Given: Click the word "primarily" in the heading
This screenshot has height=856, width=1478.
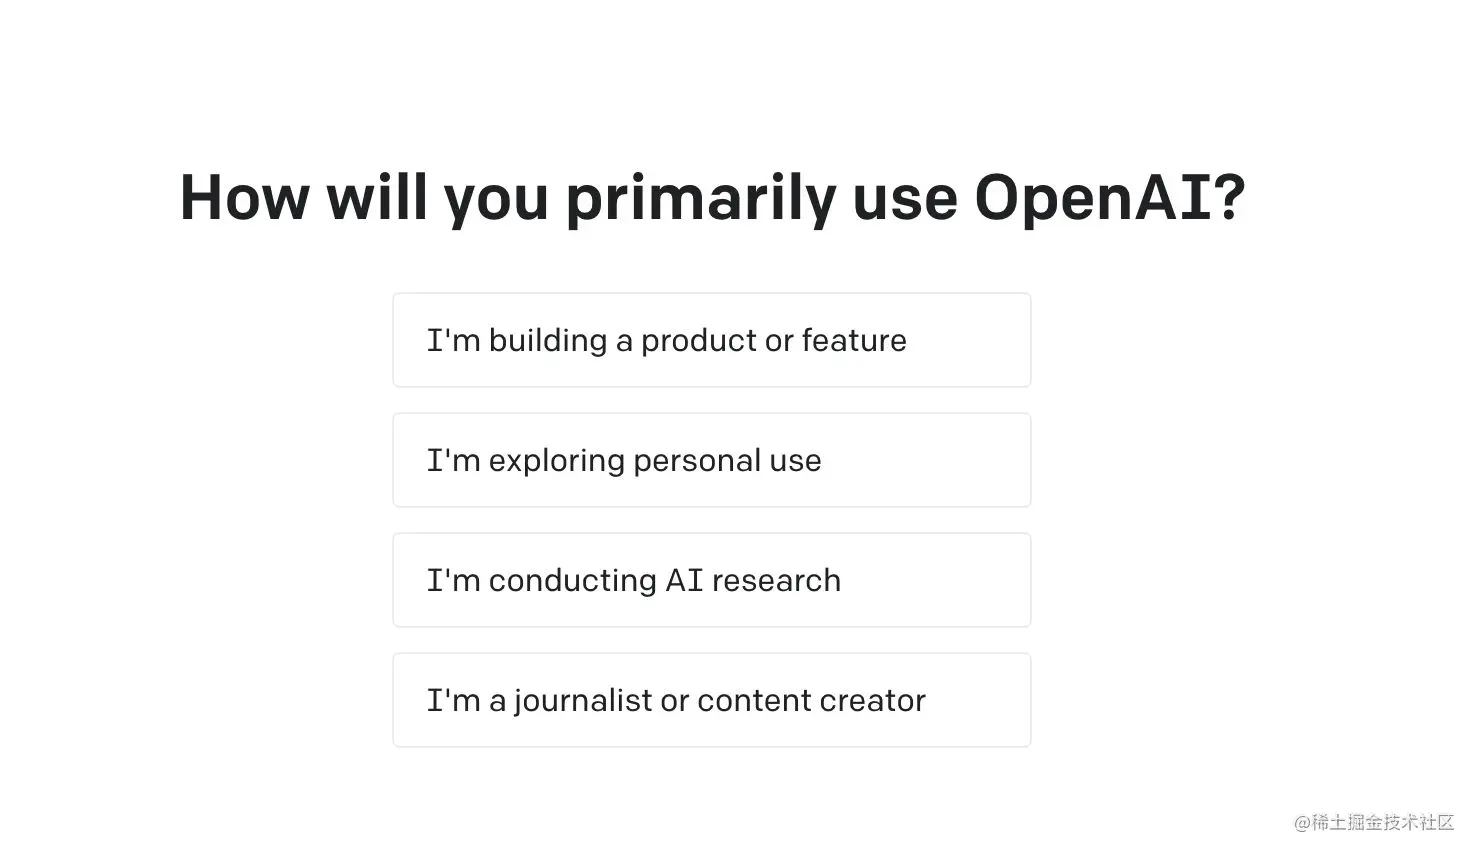Looking at the screenshot, I should pos(700,197).
